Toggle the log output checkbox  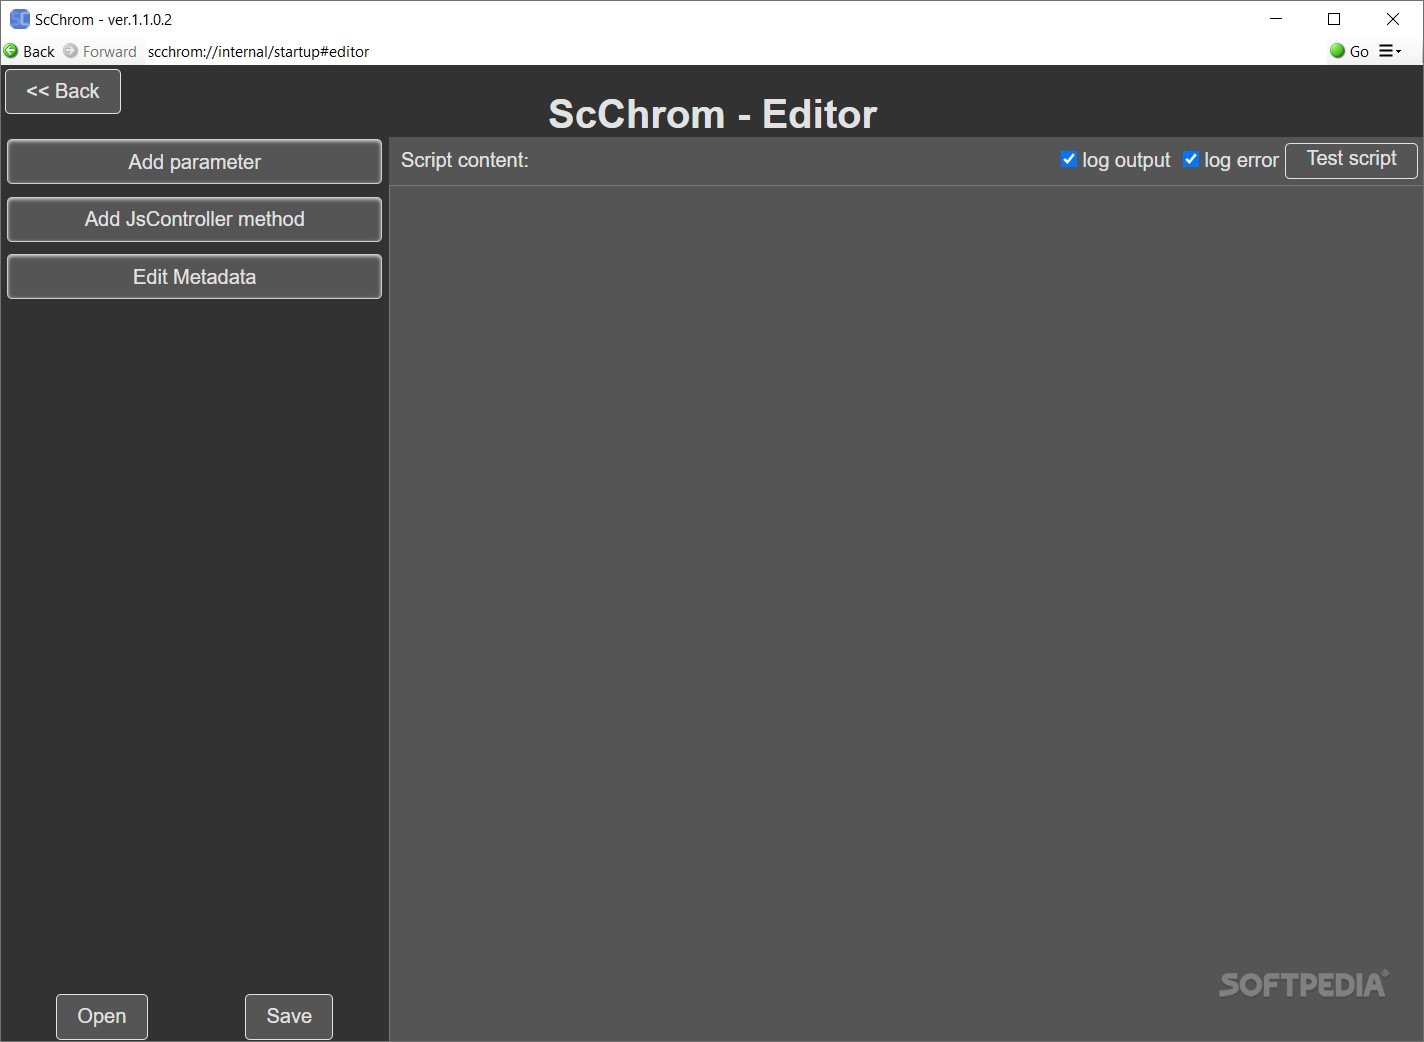pyautogui.click(x=1069, y=159)
